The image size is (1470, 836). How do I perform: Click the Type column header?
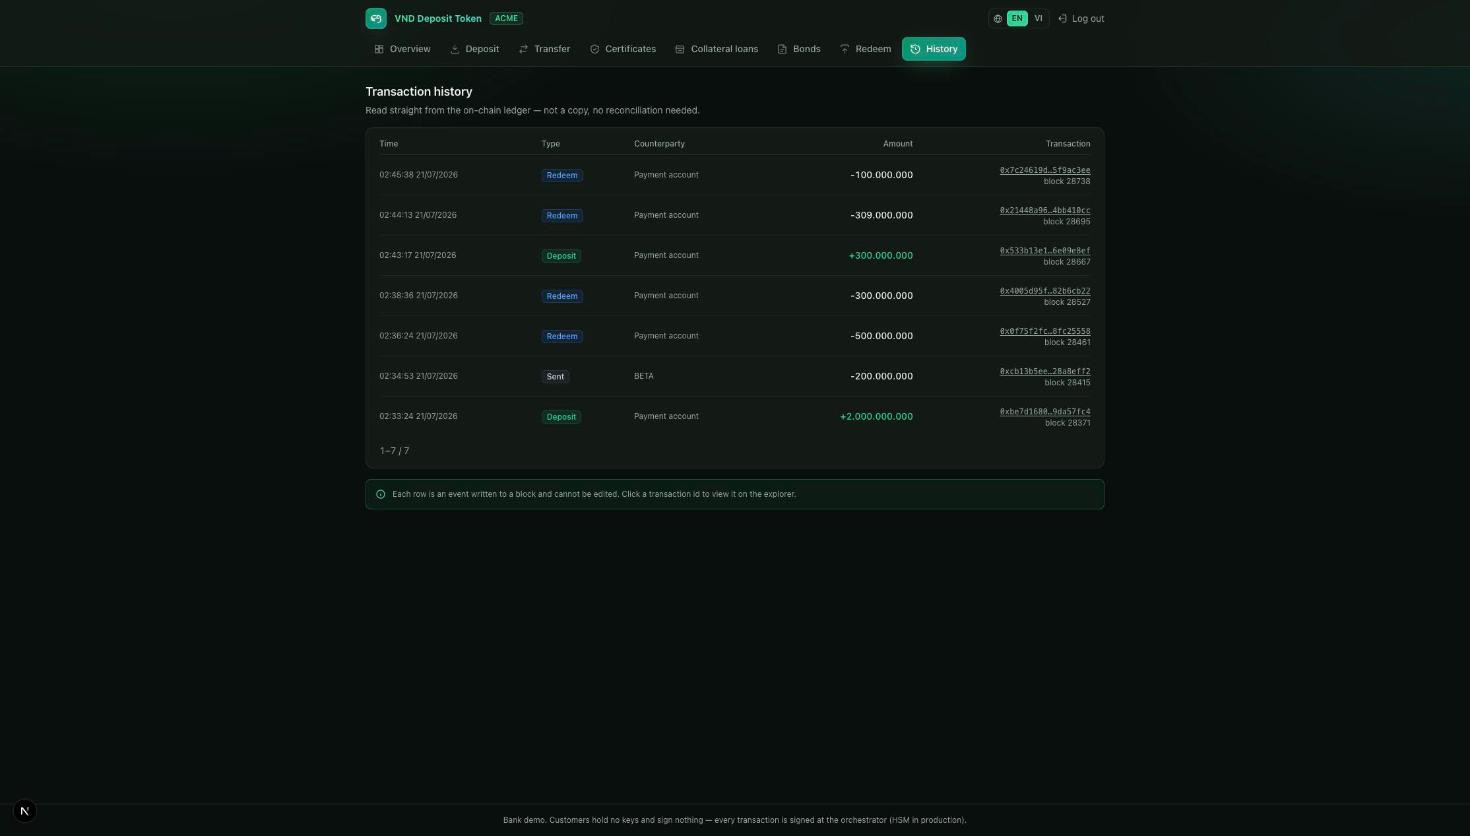click(x=551, y=144)
